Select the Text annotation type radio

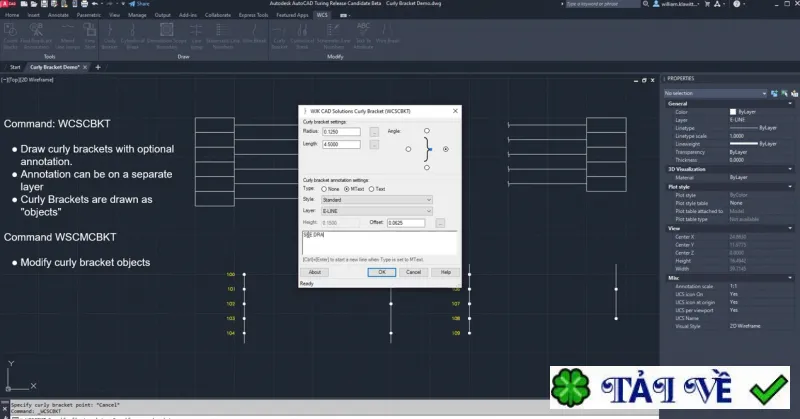(371, 189)
